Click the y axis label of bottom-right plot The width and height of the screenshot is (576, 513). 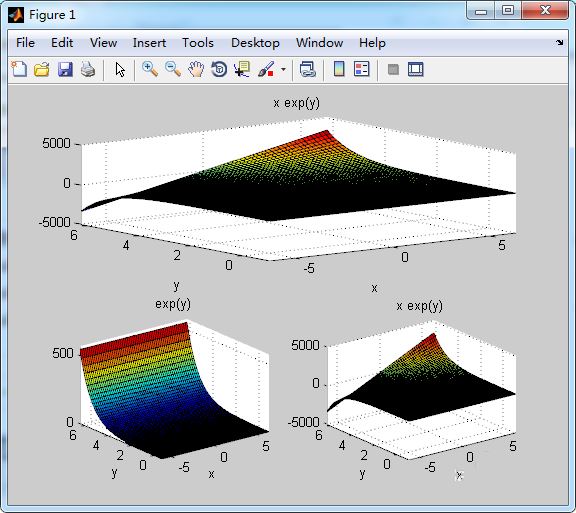pos(363,473)
